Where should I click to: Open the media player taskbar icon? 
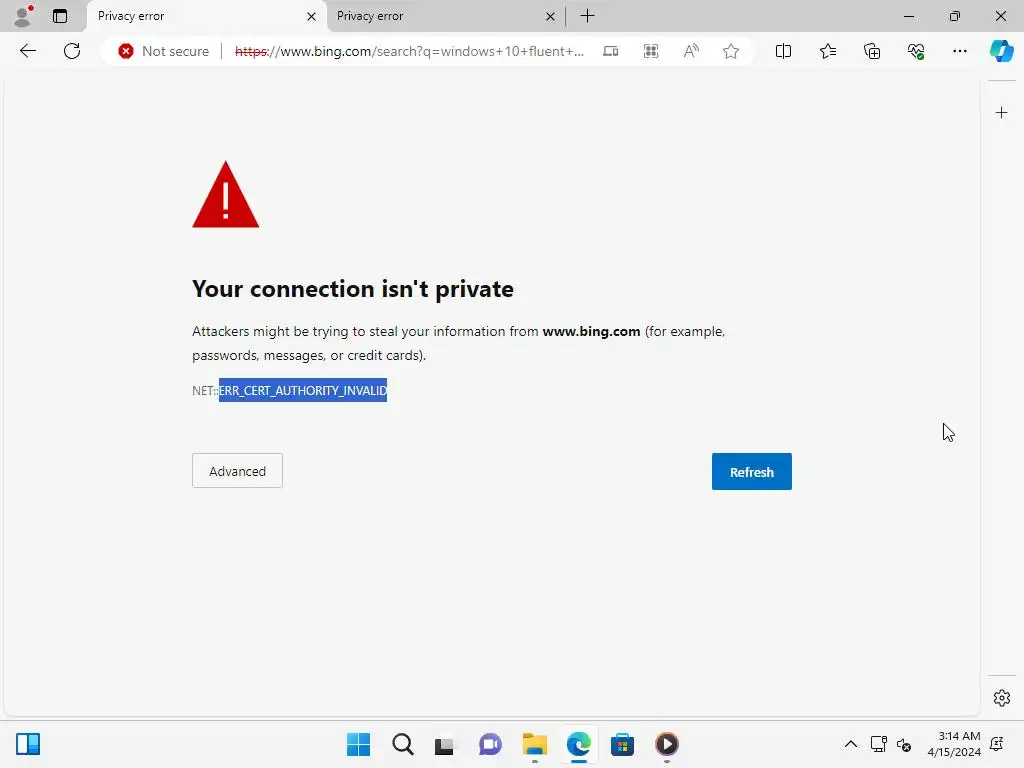[667, 744]
